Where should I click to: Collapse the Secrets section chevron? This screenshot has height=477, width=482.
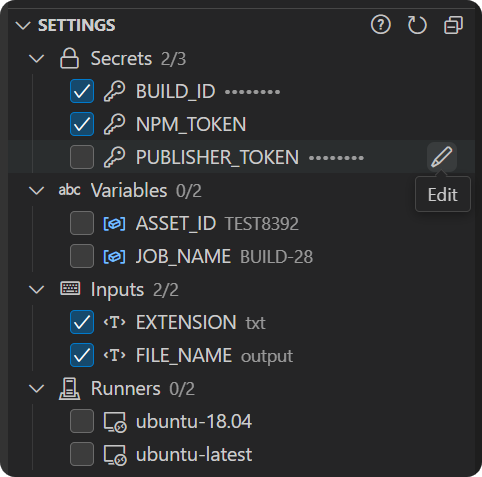click(37, 59)
